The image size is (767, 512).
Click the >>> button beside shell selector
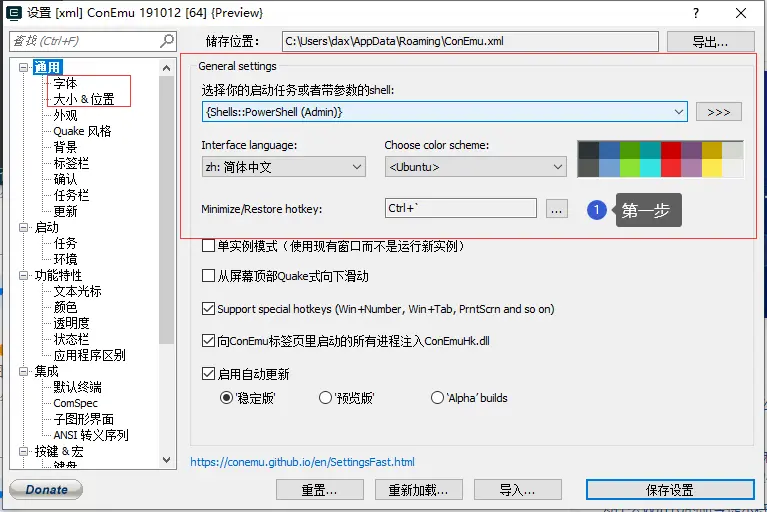tap(719, 112)
